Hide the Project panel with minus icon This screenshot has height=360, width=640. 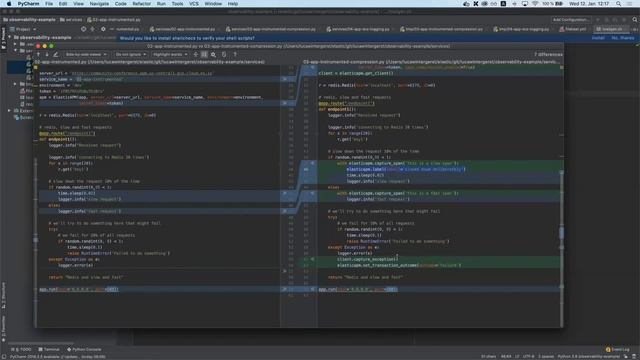click(112, 29)
